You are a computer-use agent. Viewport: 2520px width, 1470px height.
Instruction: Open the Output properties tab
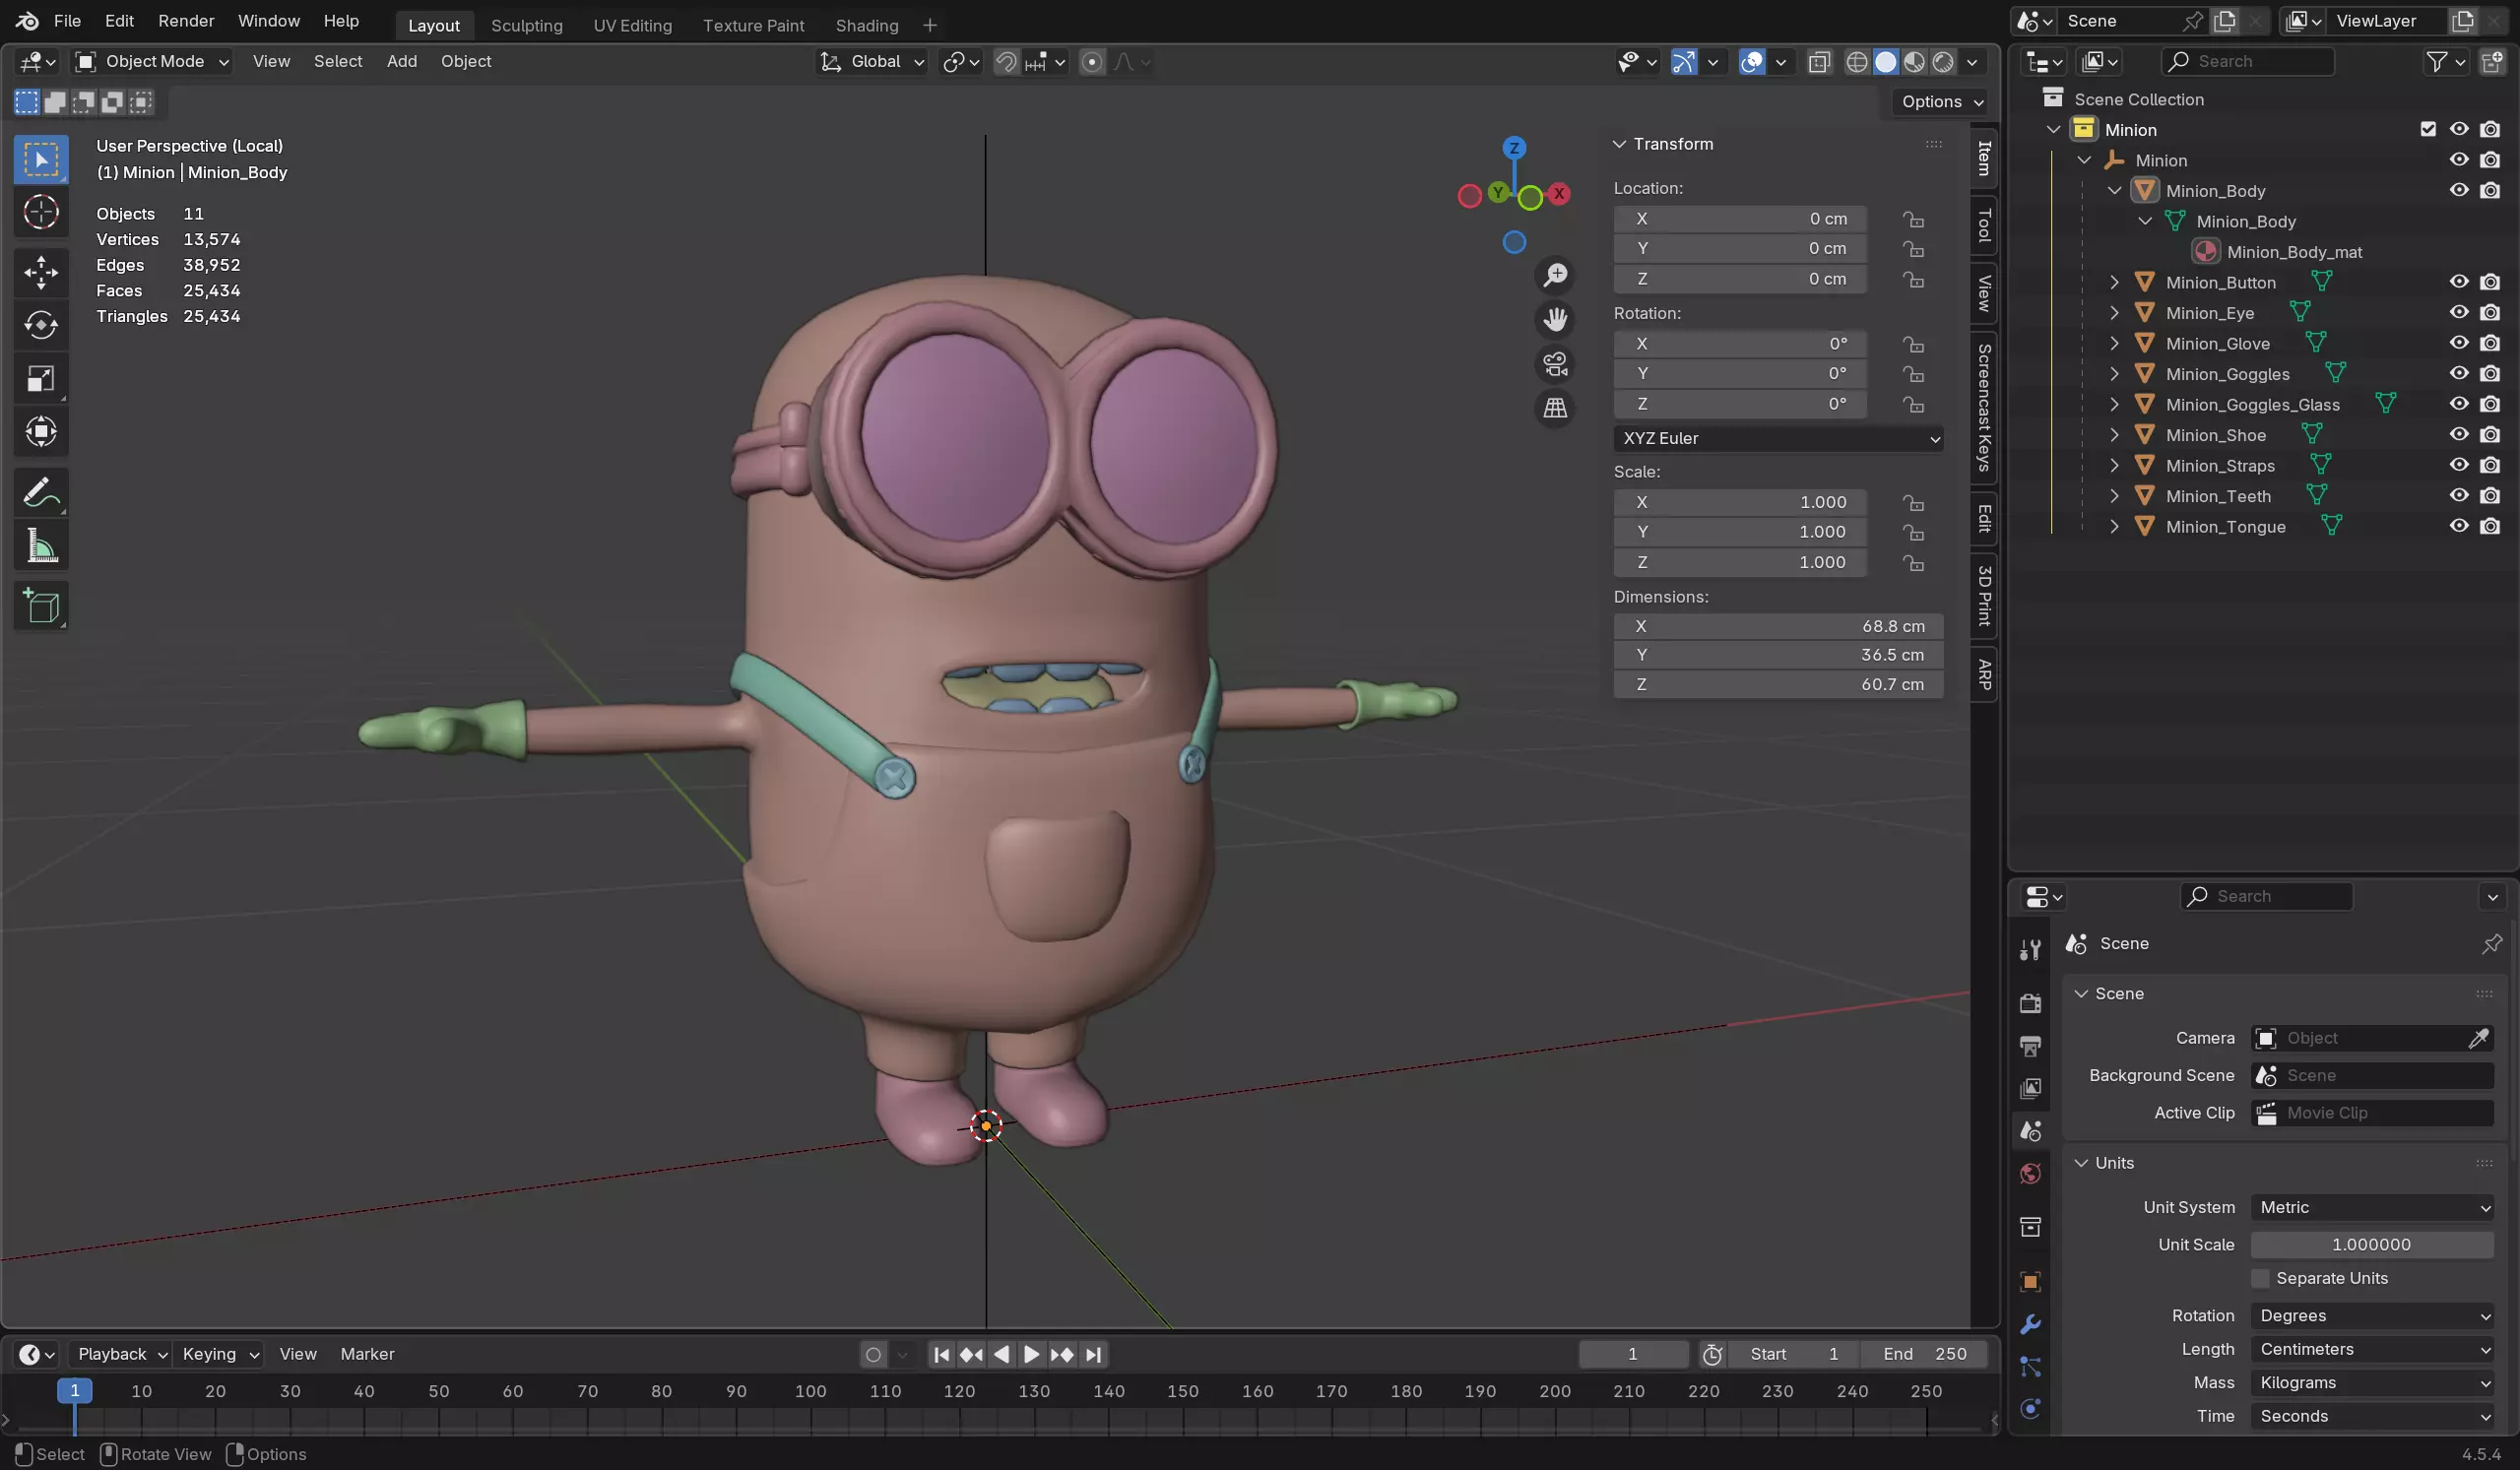(2030, 1046)
